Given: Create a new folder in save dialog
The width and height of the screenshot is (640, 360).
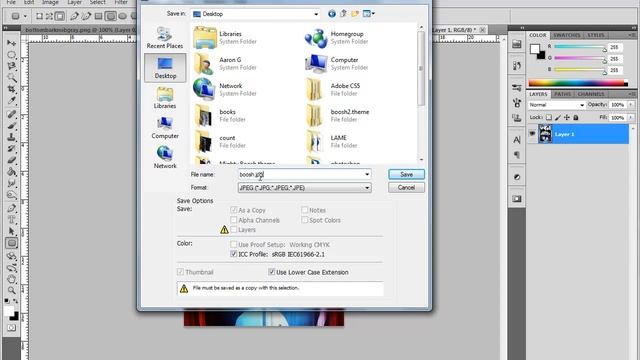Looking at the screenshot, I should (x=355, y=14).
